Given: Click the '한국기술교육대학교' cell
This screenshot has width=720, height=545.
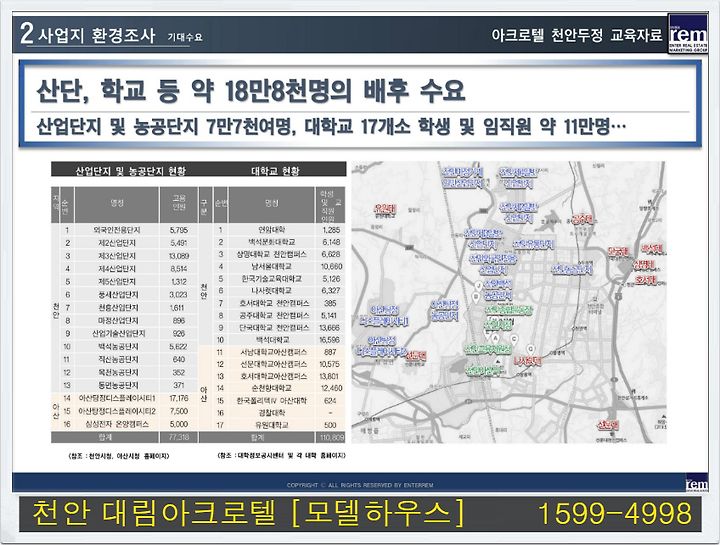Looking at the screenshot, I should 272,279.
